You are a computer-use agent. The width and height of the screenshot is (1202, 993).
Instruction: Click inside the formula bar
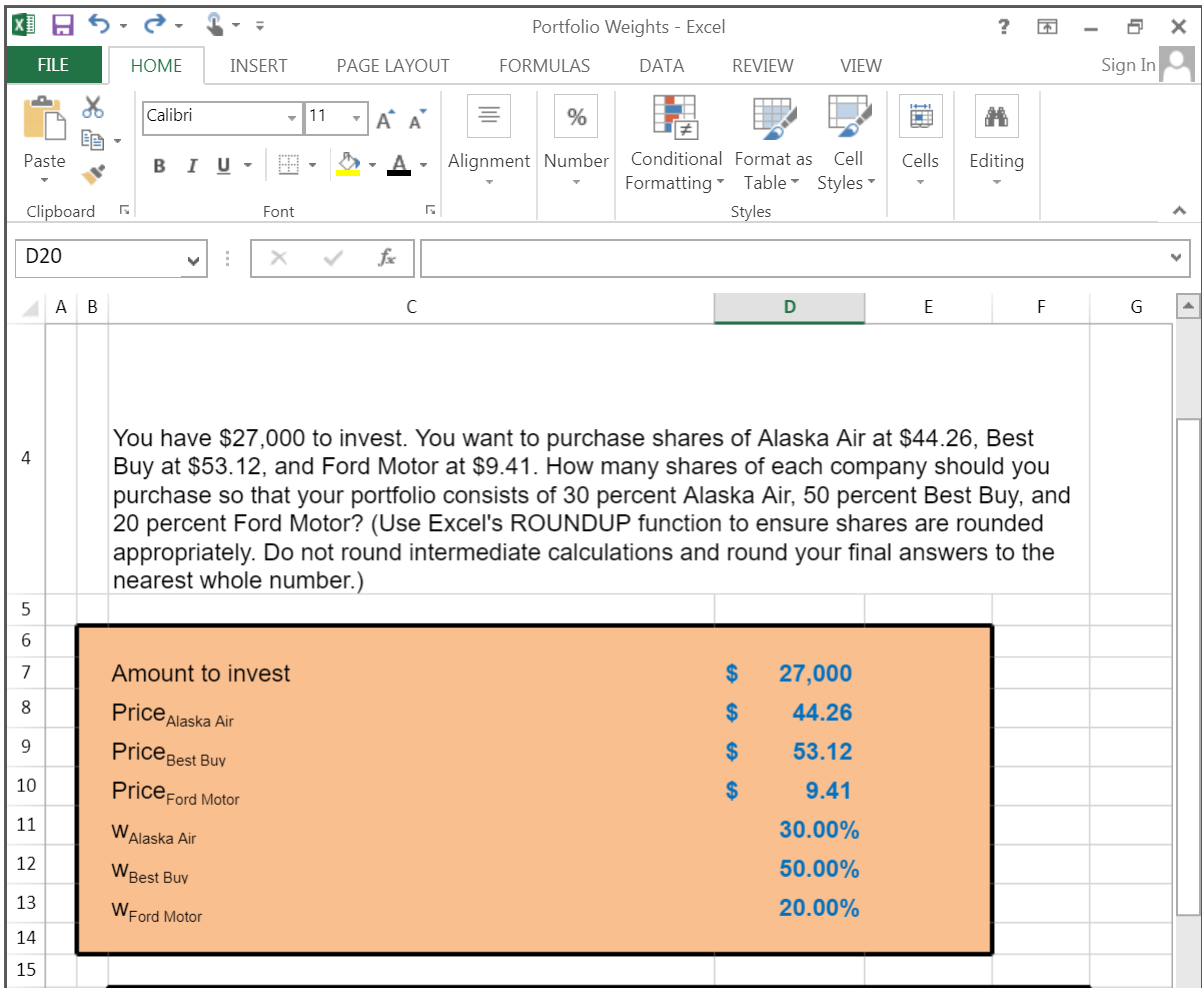(x=700, y=258)
